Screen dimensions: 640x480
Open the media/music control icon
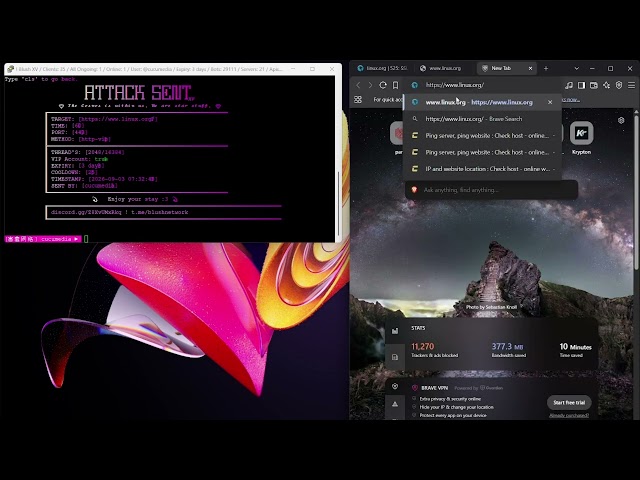[569, 85]
